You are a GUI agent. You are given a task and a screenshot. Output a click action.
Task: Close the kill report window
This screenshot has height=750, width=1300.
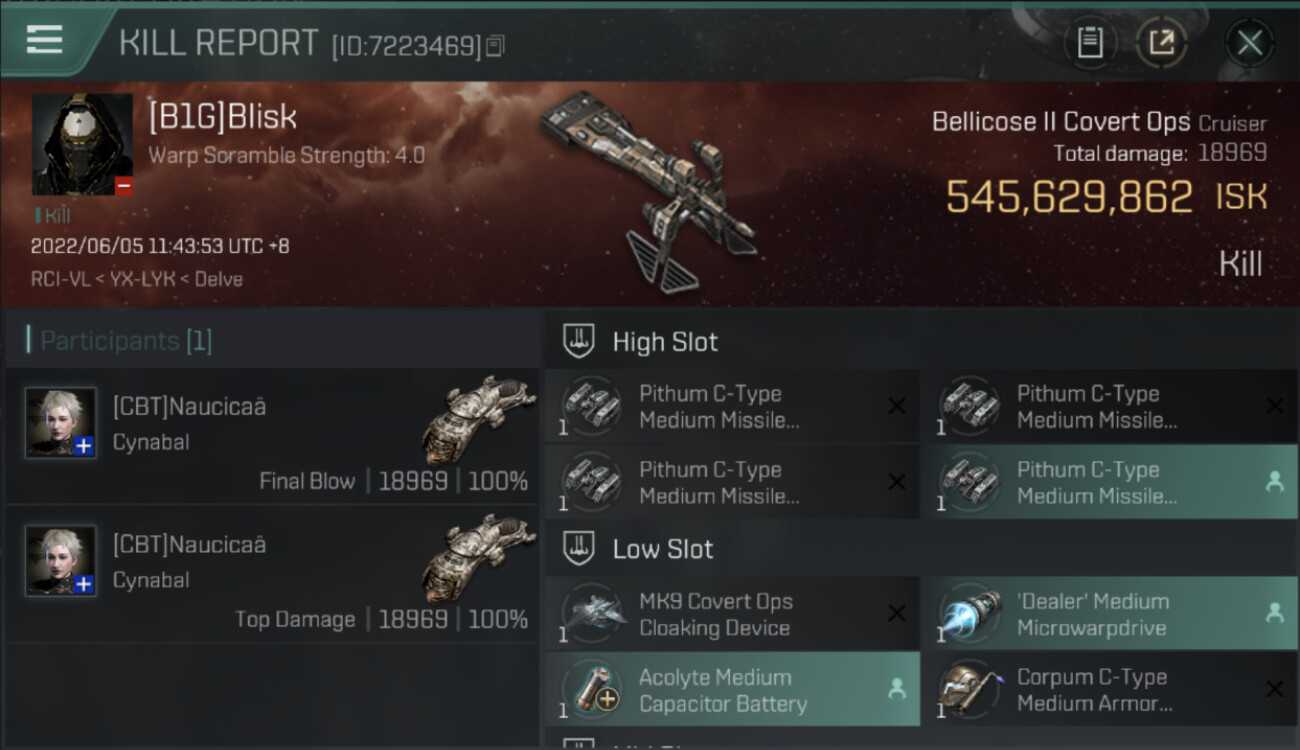(x=1249, y=42)
